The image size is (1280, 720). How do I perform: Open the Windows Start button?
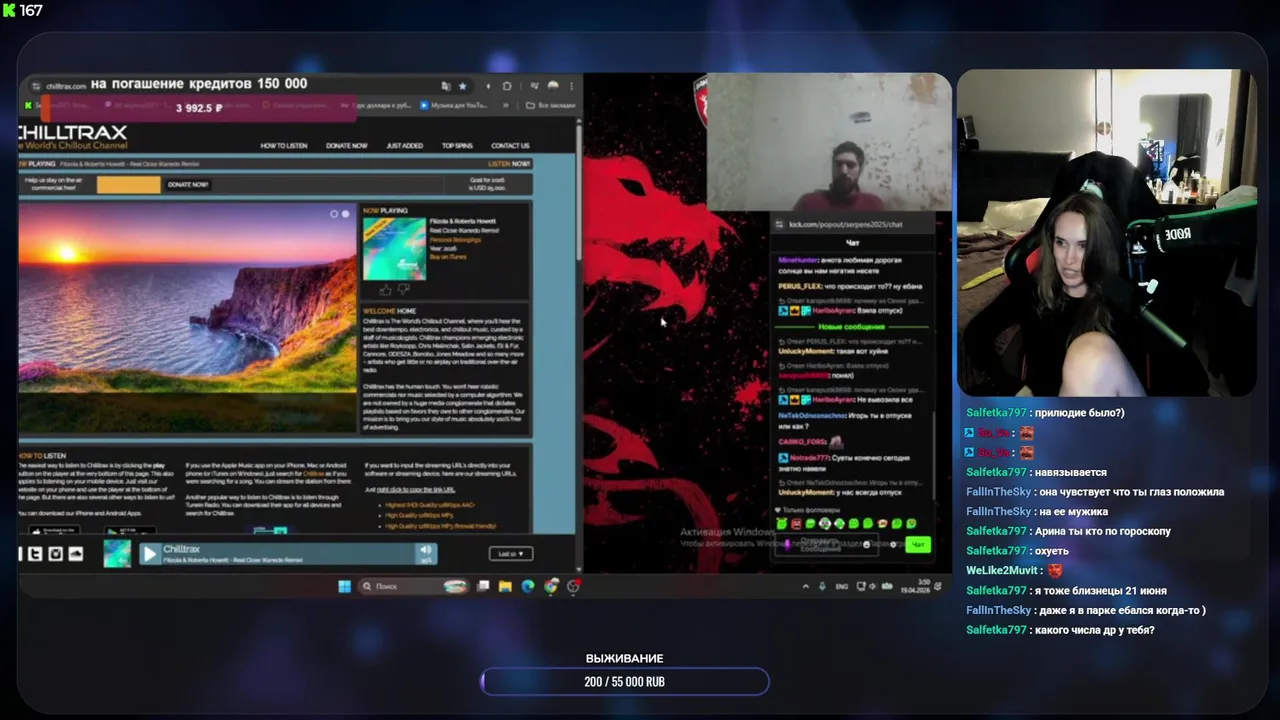pyautogui.click(x=344, y=586)
